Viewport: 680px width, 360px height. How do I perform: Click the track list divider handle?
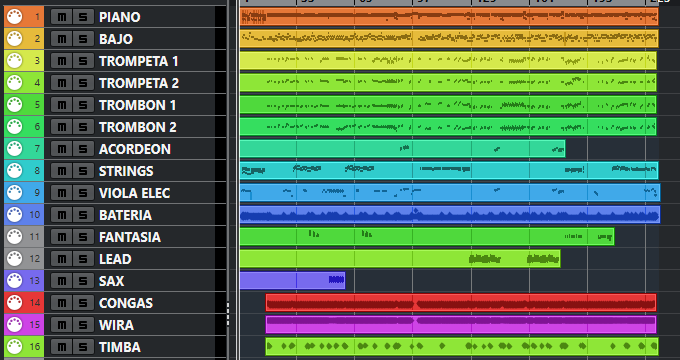(x=228, y=314)
